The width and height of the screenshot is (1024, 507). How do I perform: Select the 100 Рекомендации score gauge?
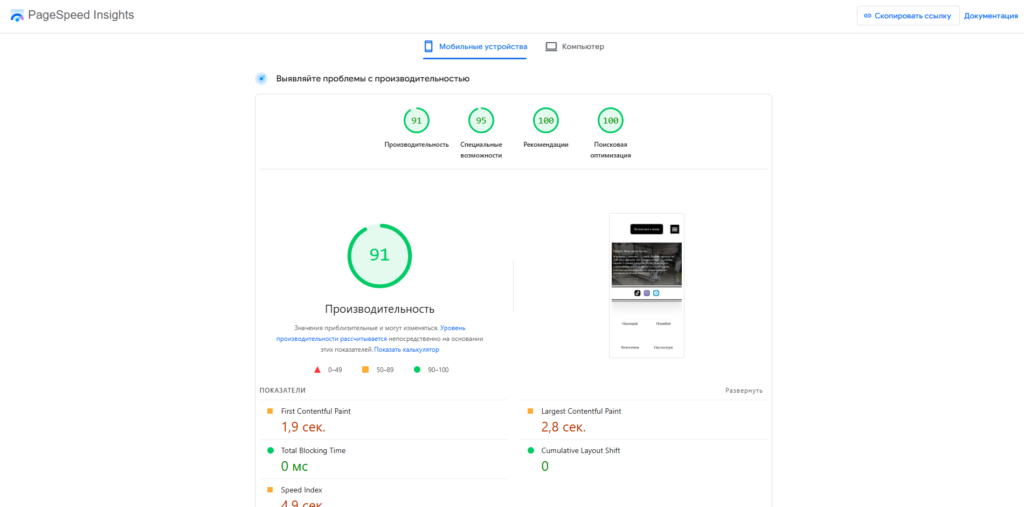tap(546, 120)
